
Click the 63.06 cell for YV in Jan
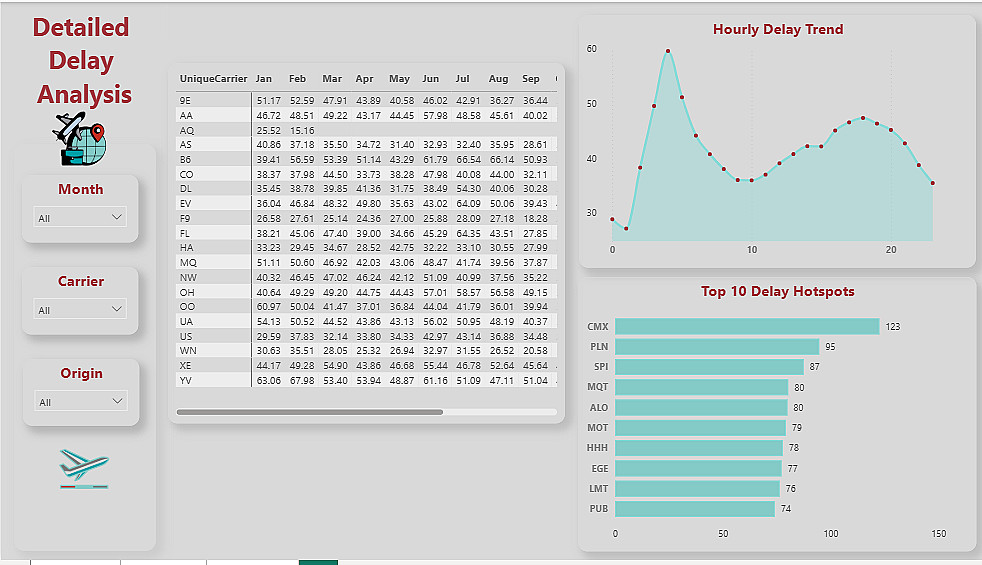pyautogui.click(x=269, y=380)
